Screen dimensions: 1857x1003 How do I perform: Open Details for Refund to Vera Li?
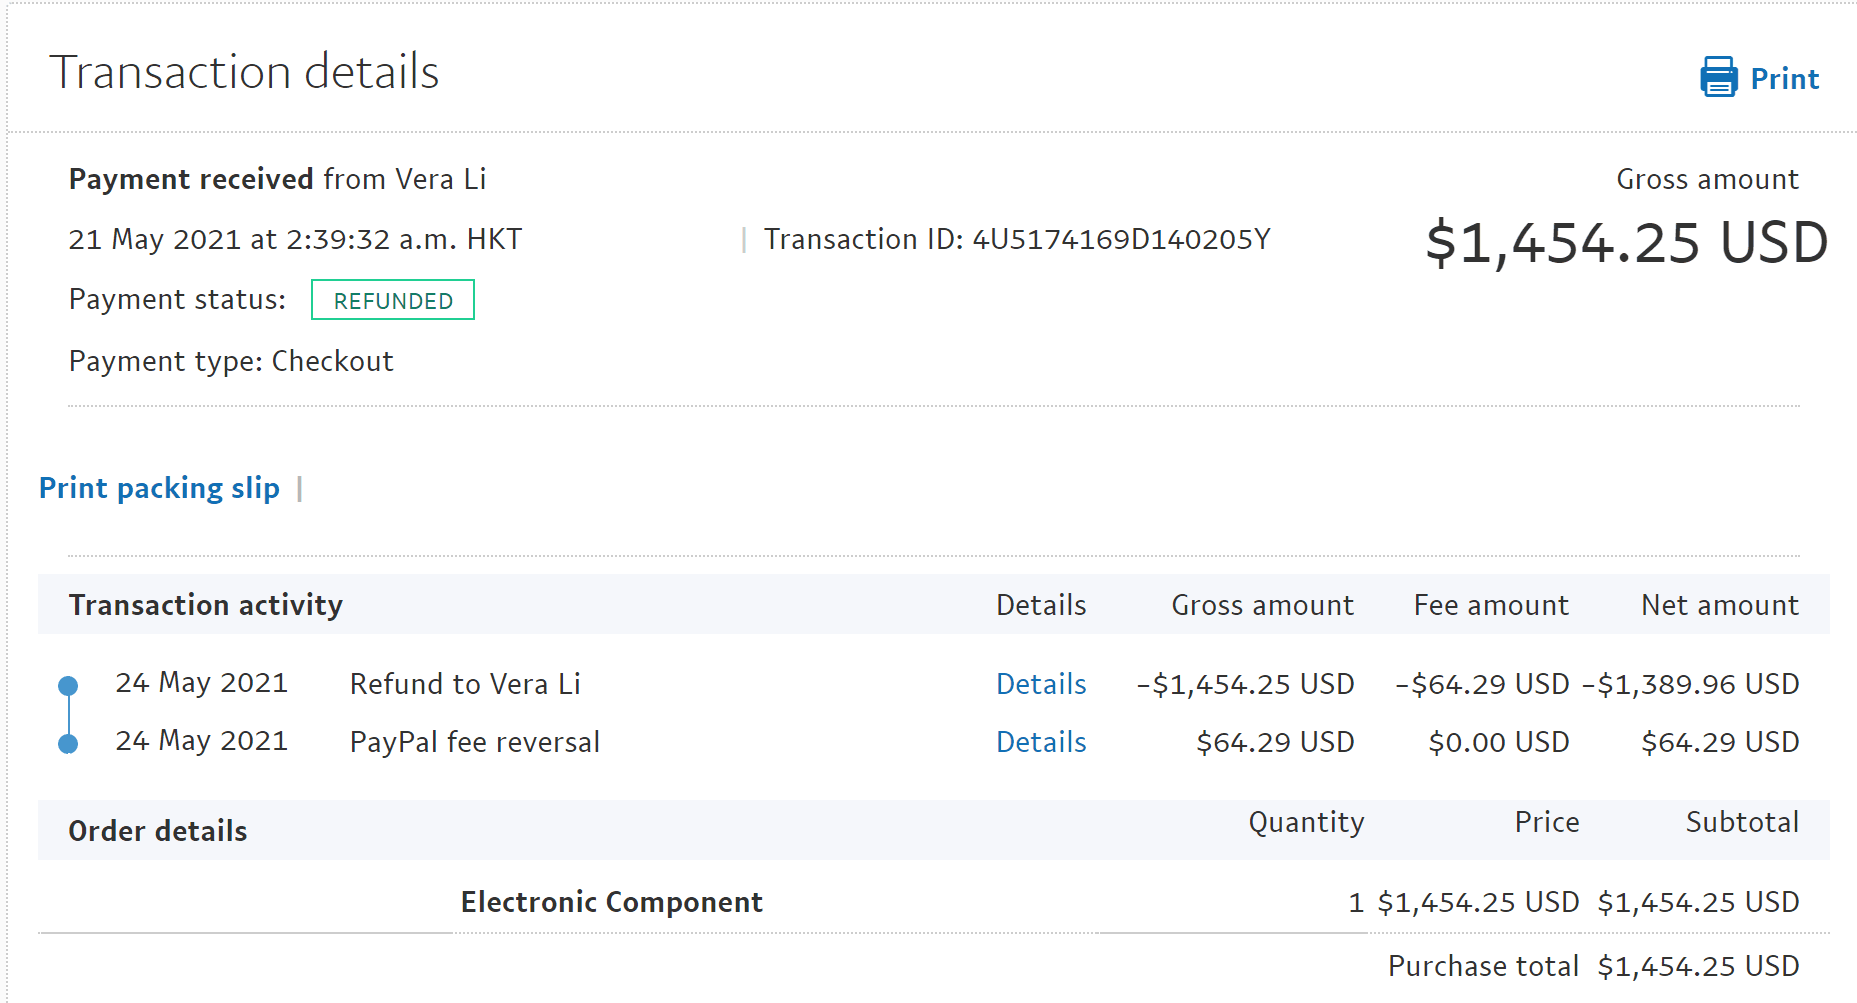tap(1040, 684)
